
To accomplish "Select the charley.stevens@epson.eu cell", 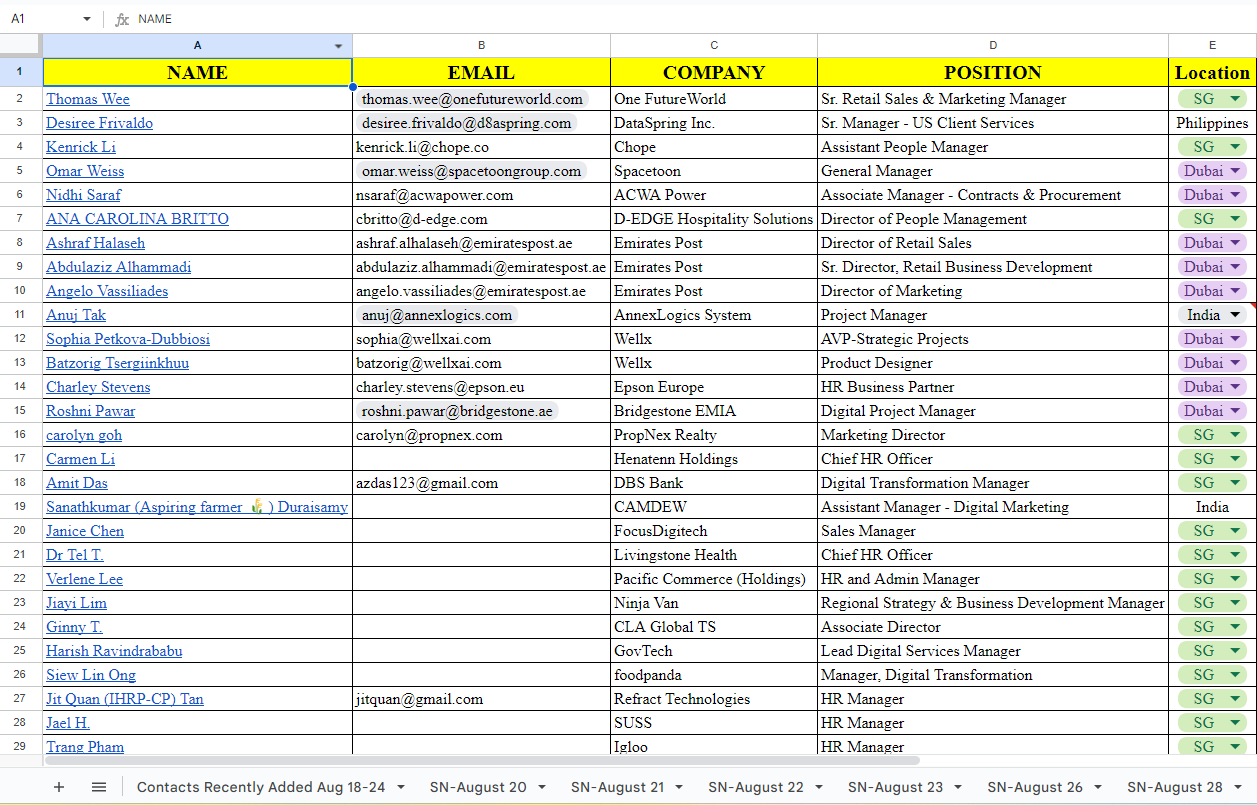I will click(481, 387).
